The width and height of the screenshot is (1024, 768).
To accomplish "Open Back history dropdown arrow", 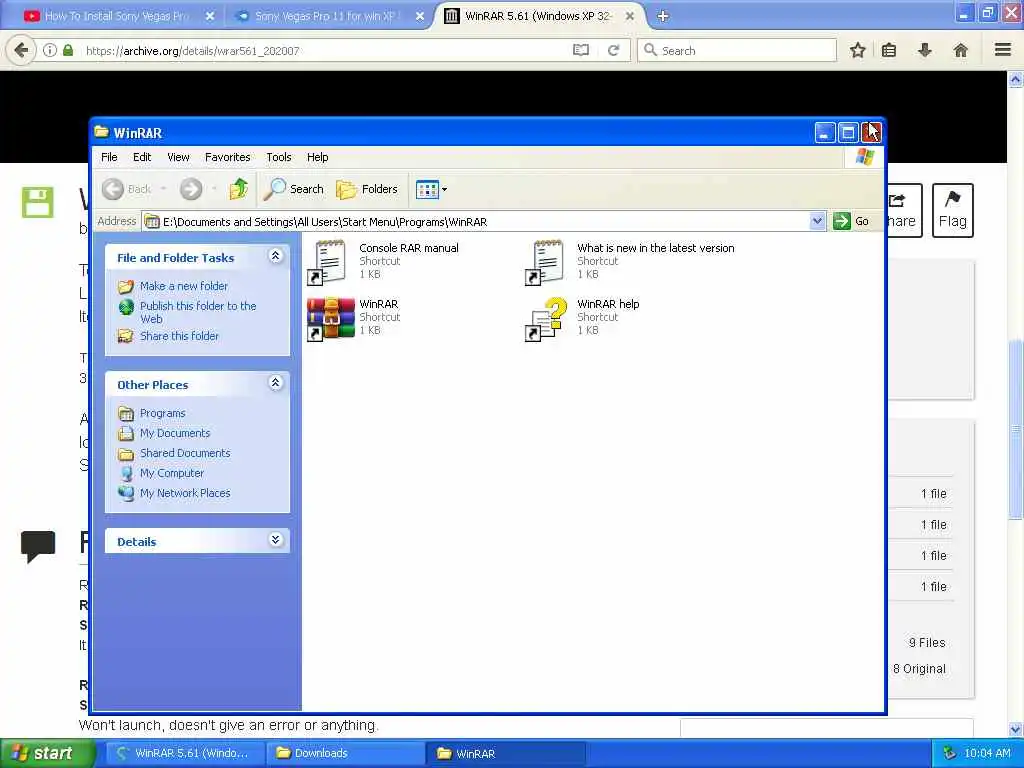I will 163,189.
